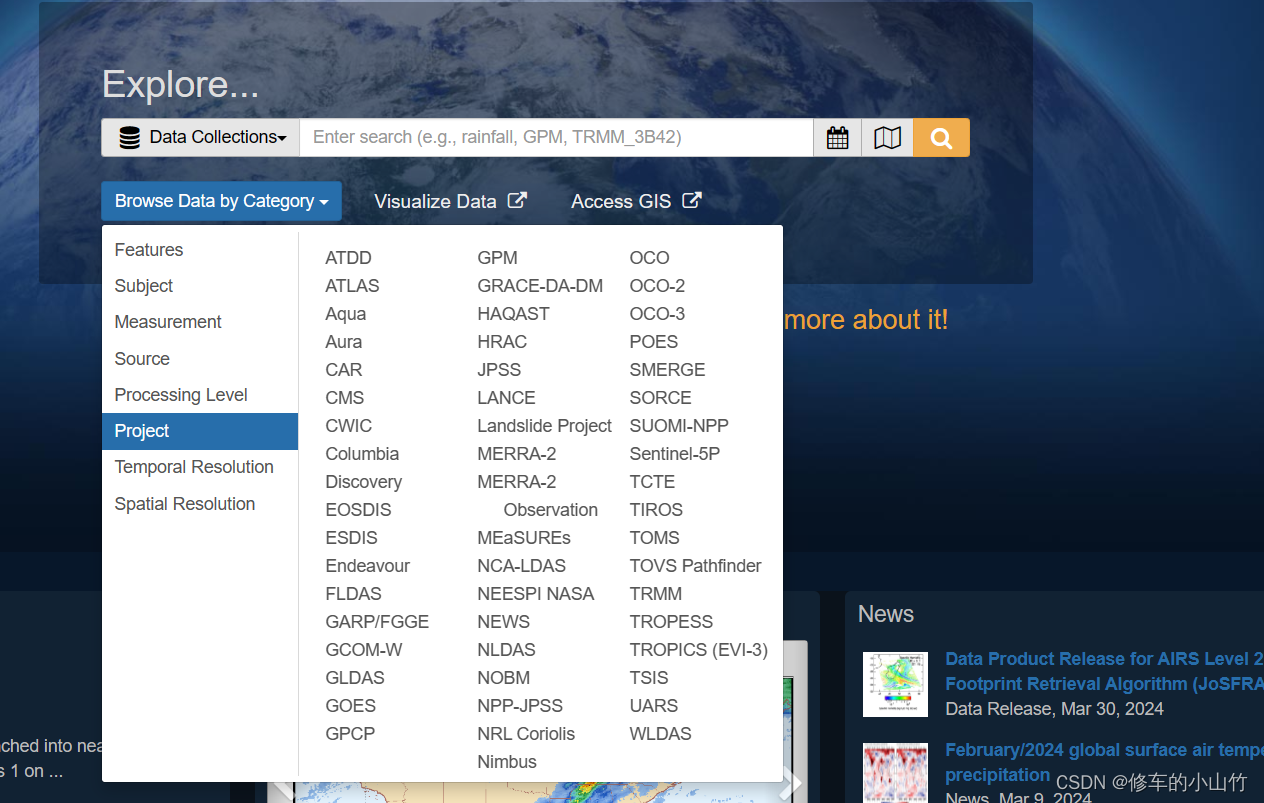The height and width of the screenshot is (803, 1264).
Task: Choose the NEESPI NASA project
Action: 535,594
